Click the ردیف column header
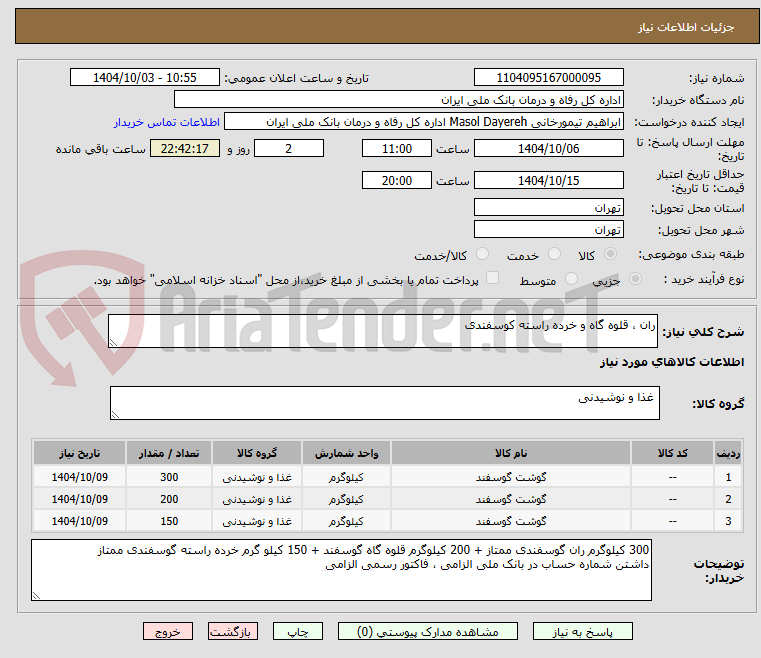The width and height of the screenshot is (761, 658). (728, 453)
